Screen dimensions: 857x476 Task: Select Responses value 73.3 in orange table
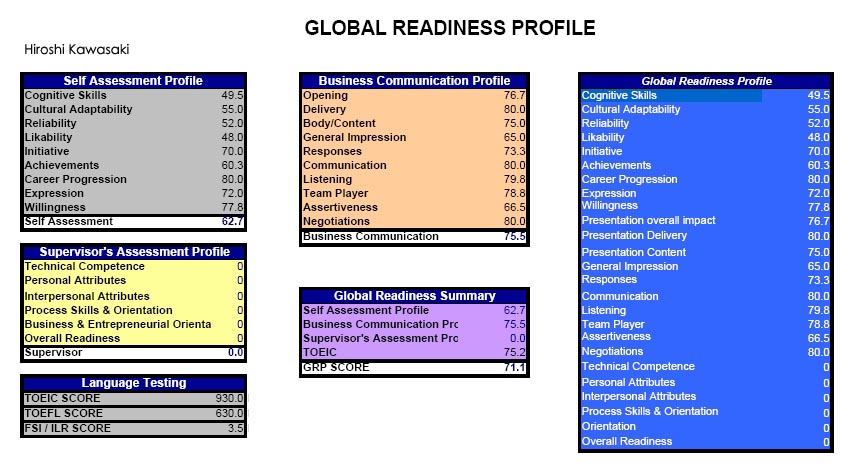point(514,151)
